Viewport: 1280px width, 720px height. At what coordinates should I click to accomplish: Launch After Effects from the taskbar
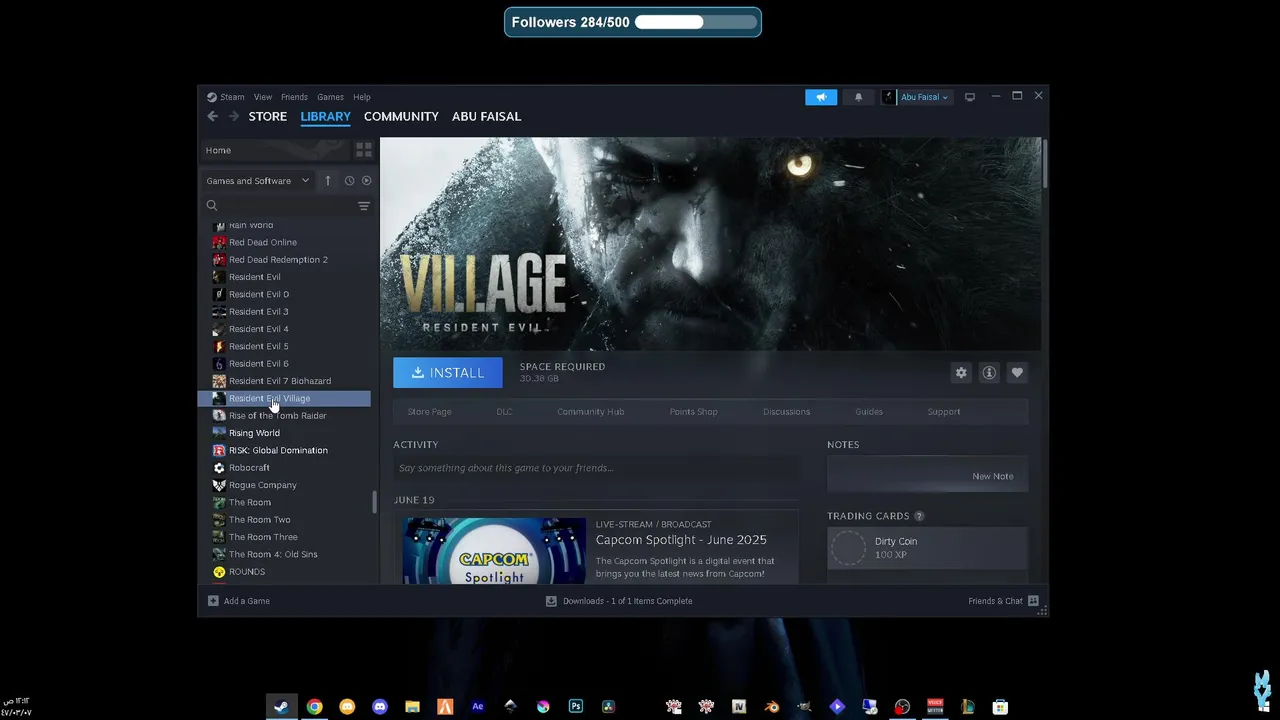point(477,706)
